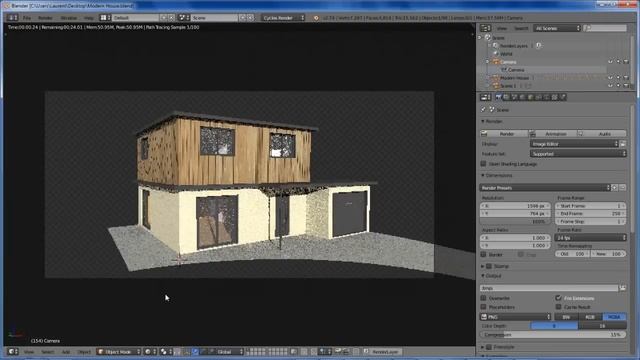Click the new window icon beside Display dropdown
The height and width of the screenshot is (360, 640).
point(623,144)
